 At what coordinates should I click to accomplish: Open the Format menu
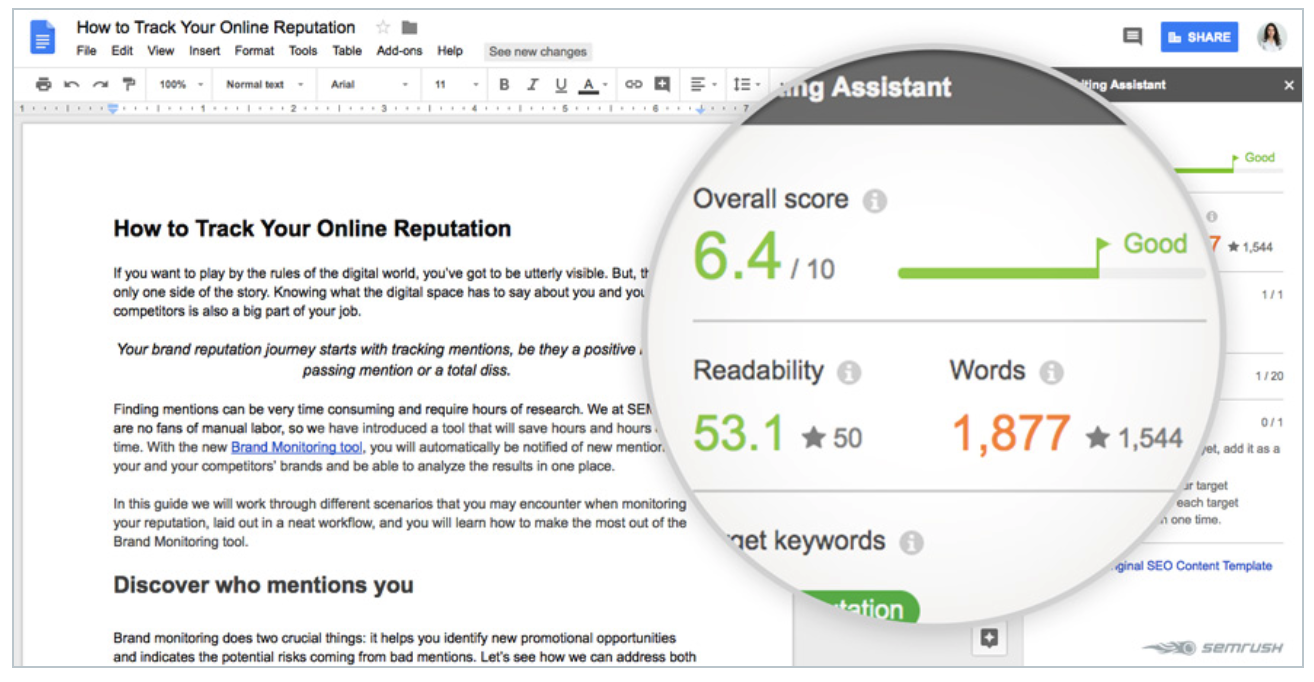[x=254, y=51]
